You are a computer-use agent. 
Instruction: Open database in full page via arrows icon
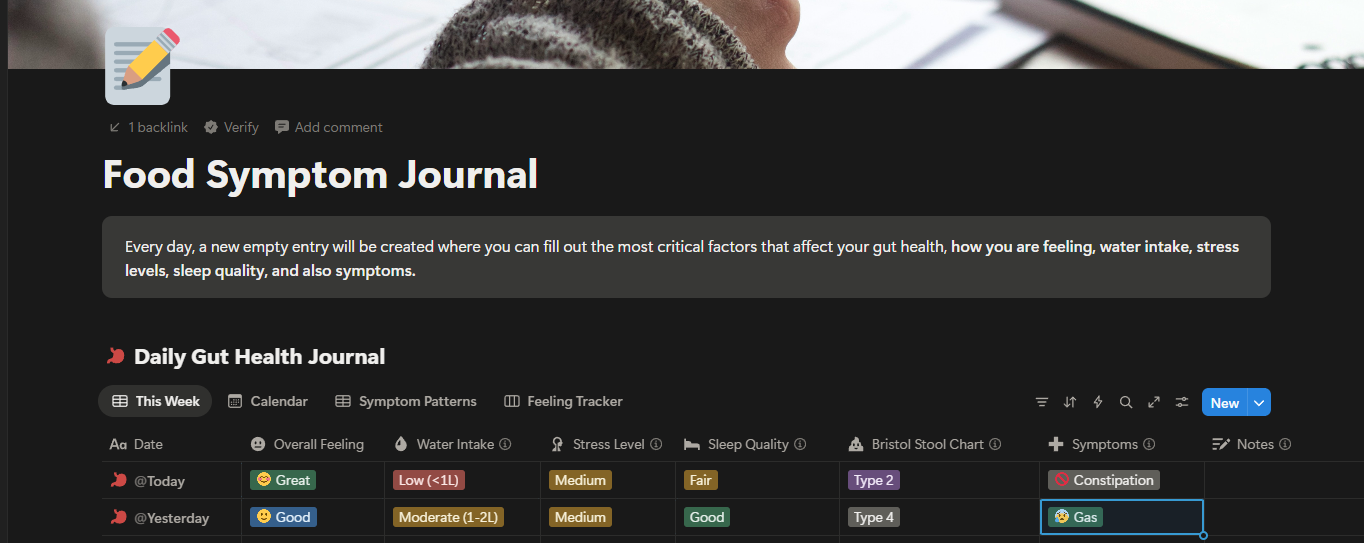(1154, 402)
